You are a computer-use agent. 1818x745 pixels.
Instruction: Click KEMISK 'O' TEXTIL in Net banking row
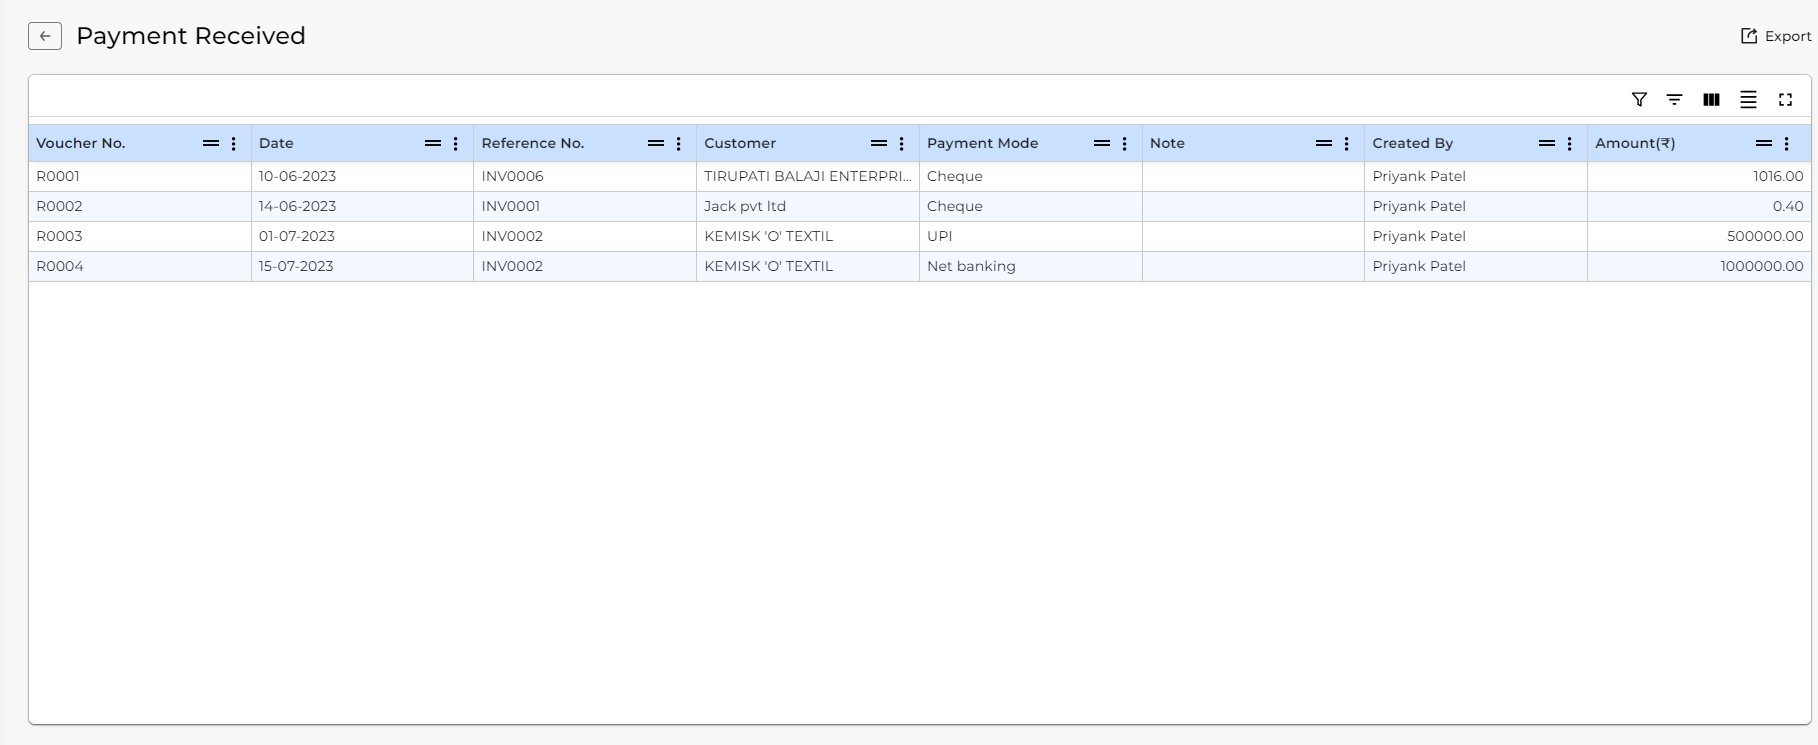pyautogui.click(x=768, y=266)
